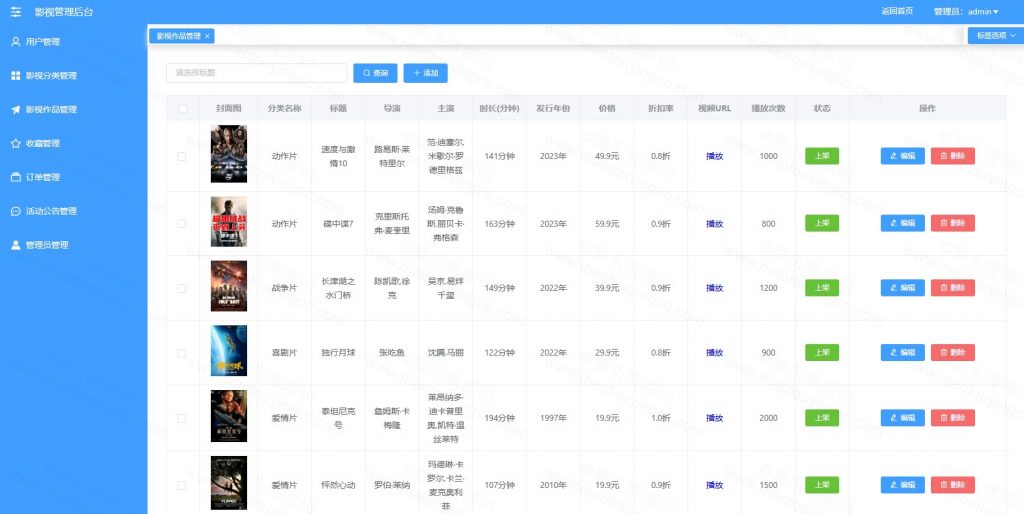Check the row checkbox for 速度与激情10
This screenshot has width=1024, height=514.
(182, 157)
